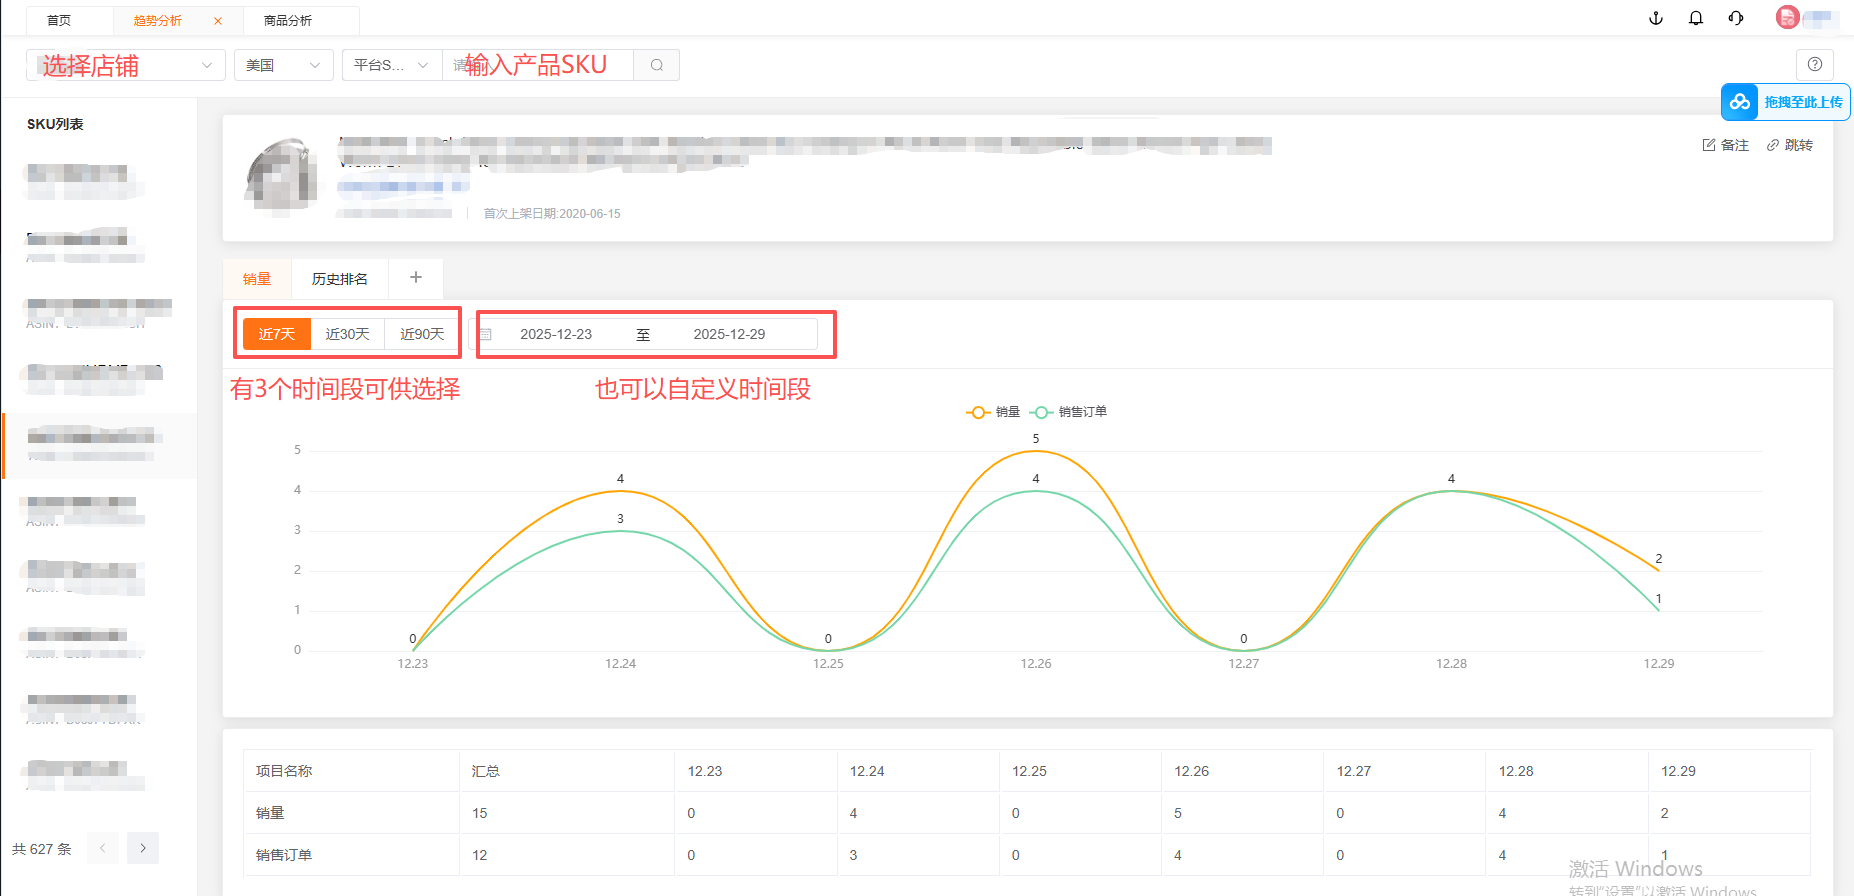Select the 近90天 time range
1854x896 pixels.
tap(422, 334)
